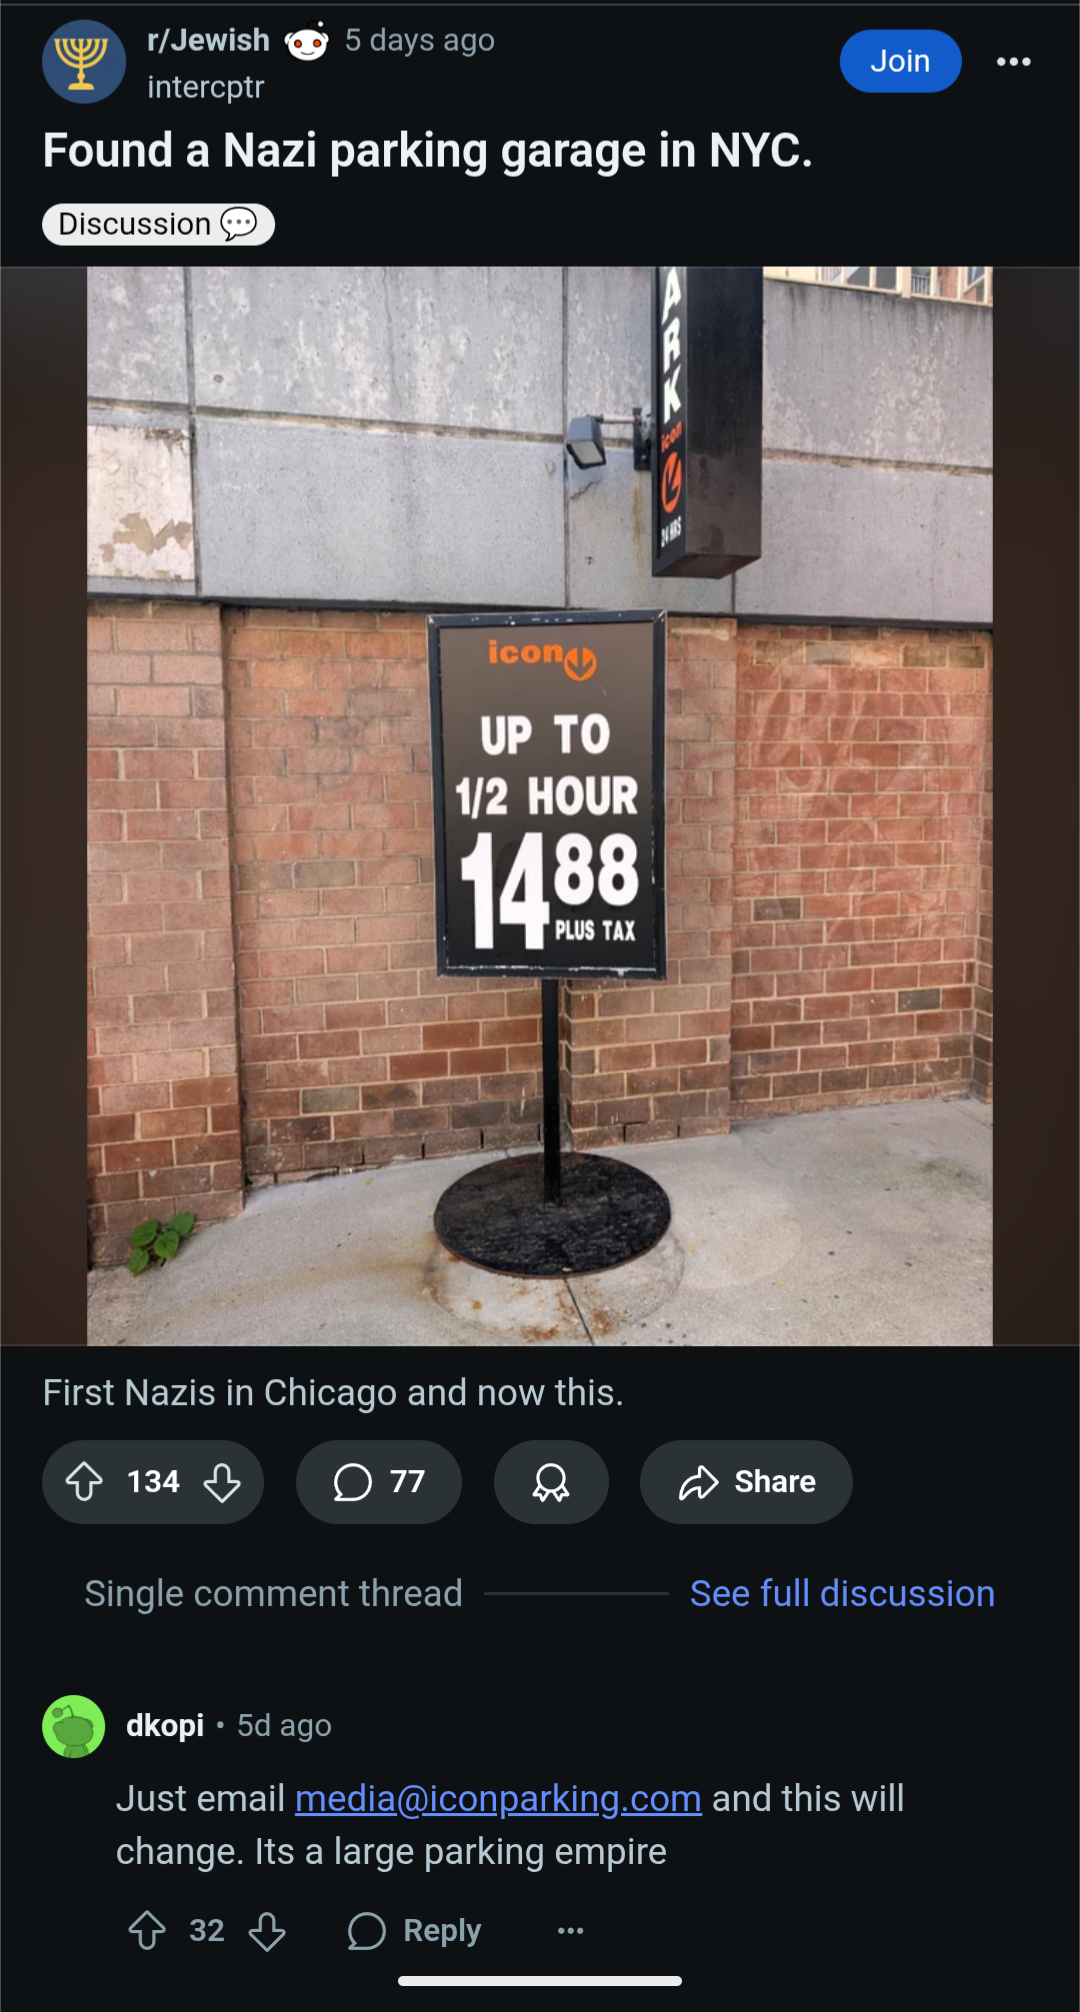See full discussion link
Viewport: 1080px width, 2012px height.
click(x=842, y=1593)
